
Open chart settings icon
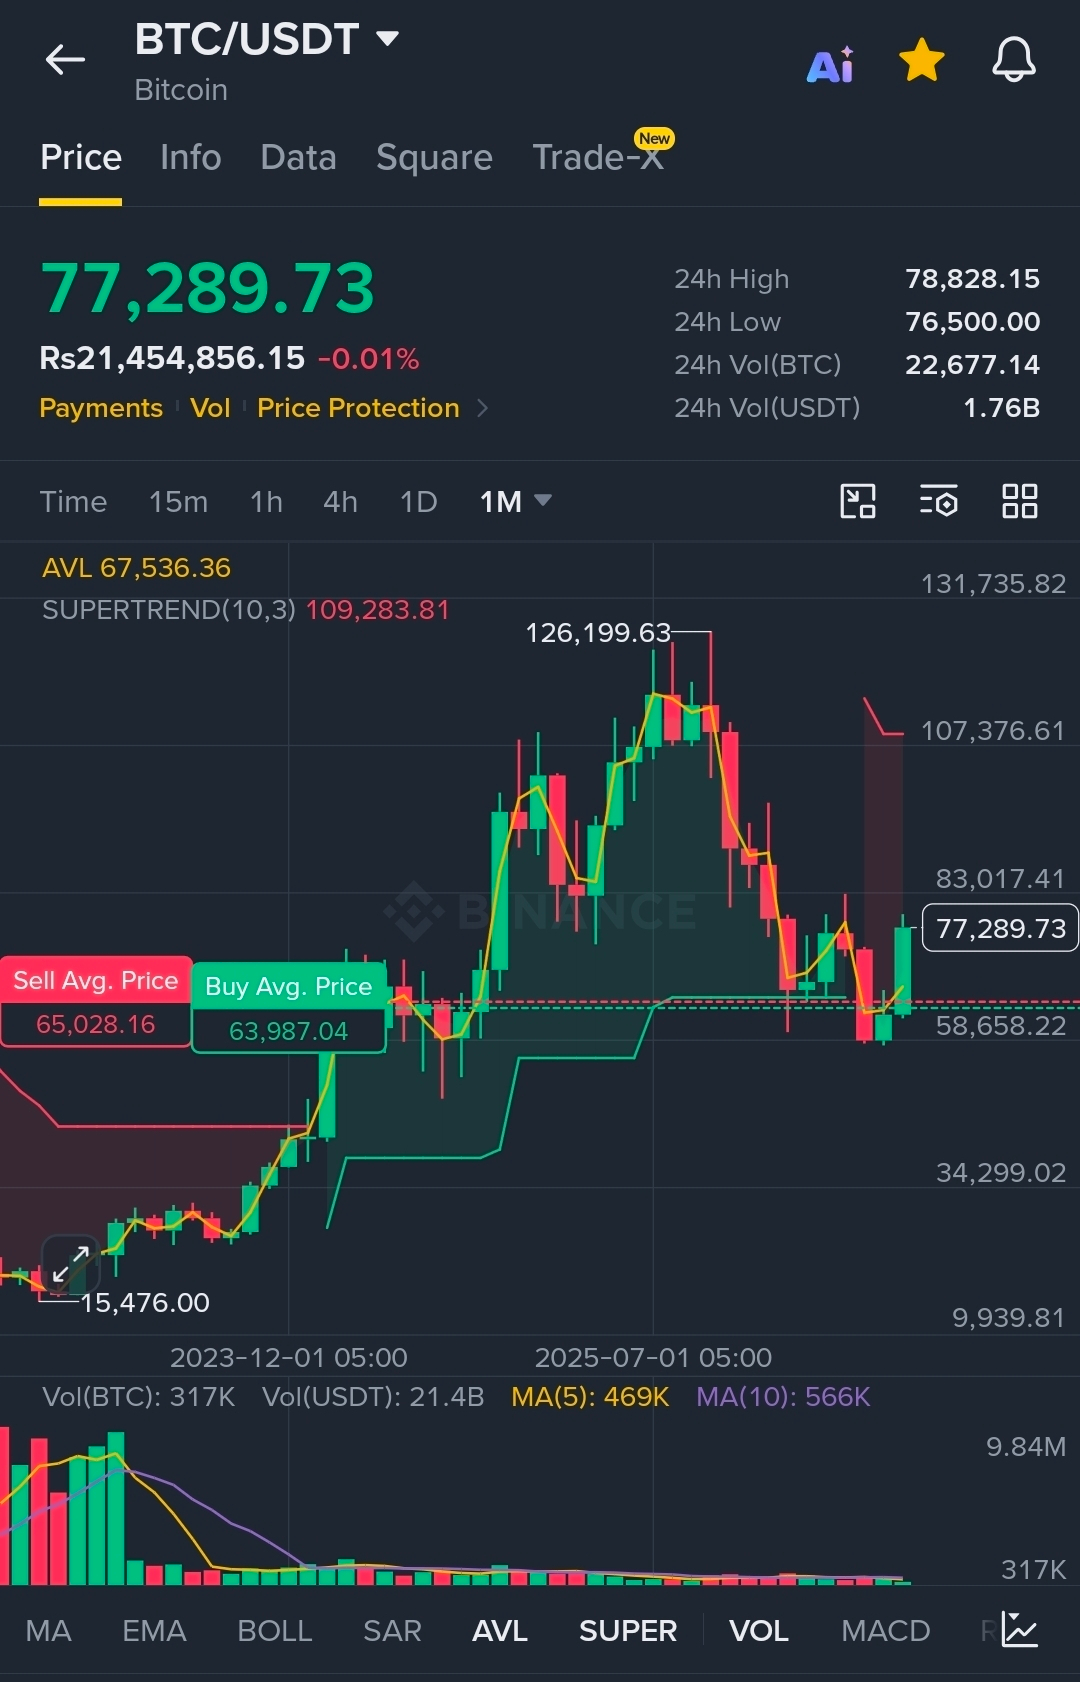click(939, 501)
